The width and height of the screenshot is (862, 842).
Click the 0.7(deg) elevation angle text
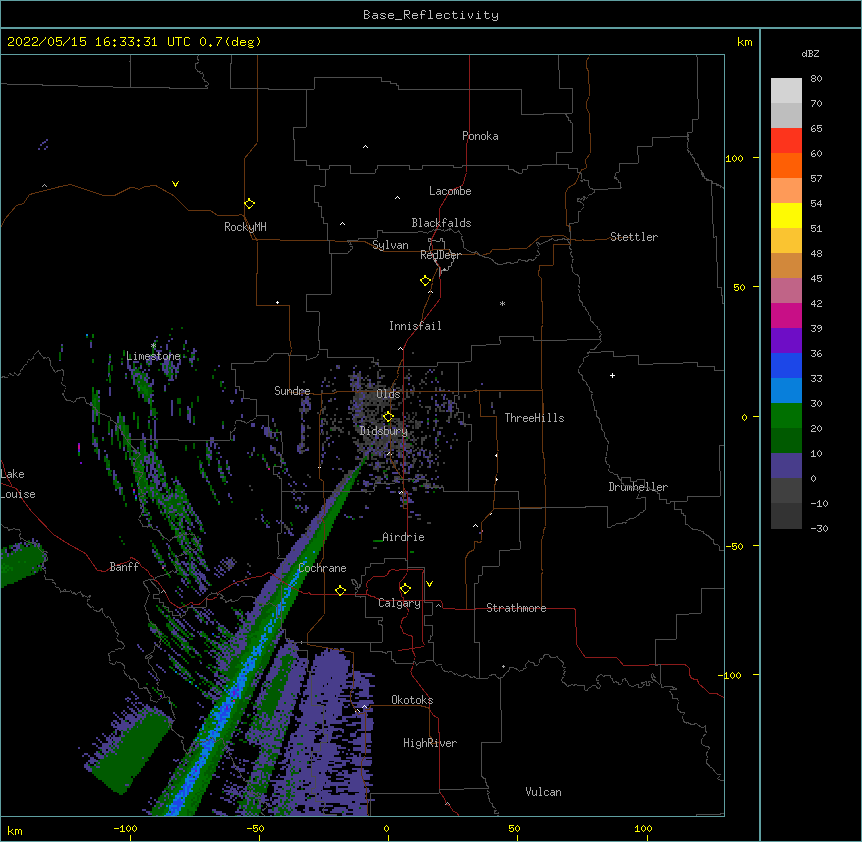click(x=230, y=42)
